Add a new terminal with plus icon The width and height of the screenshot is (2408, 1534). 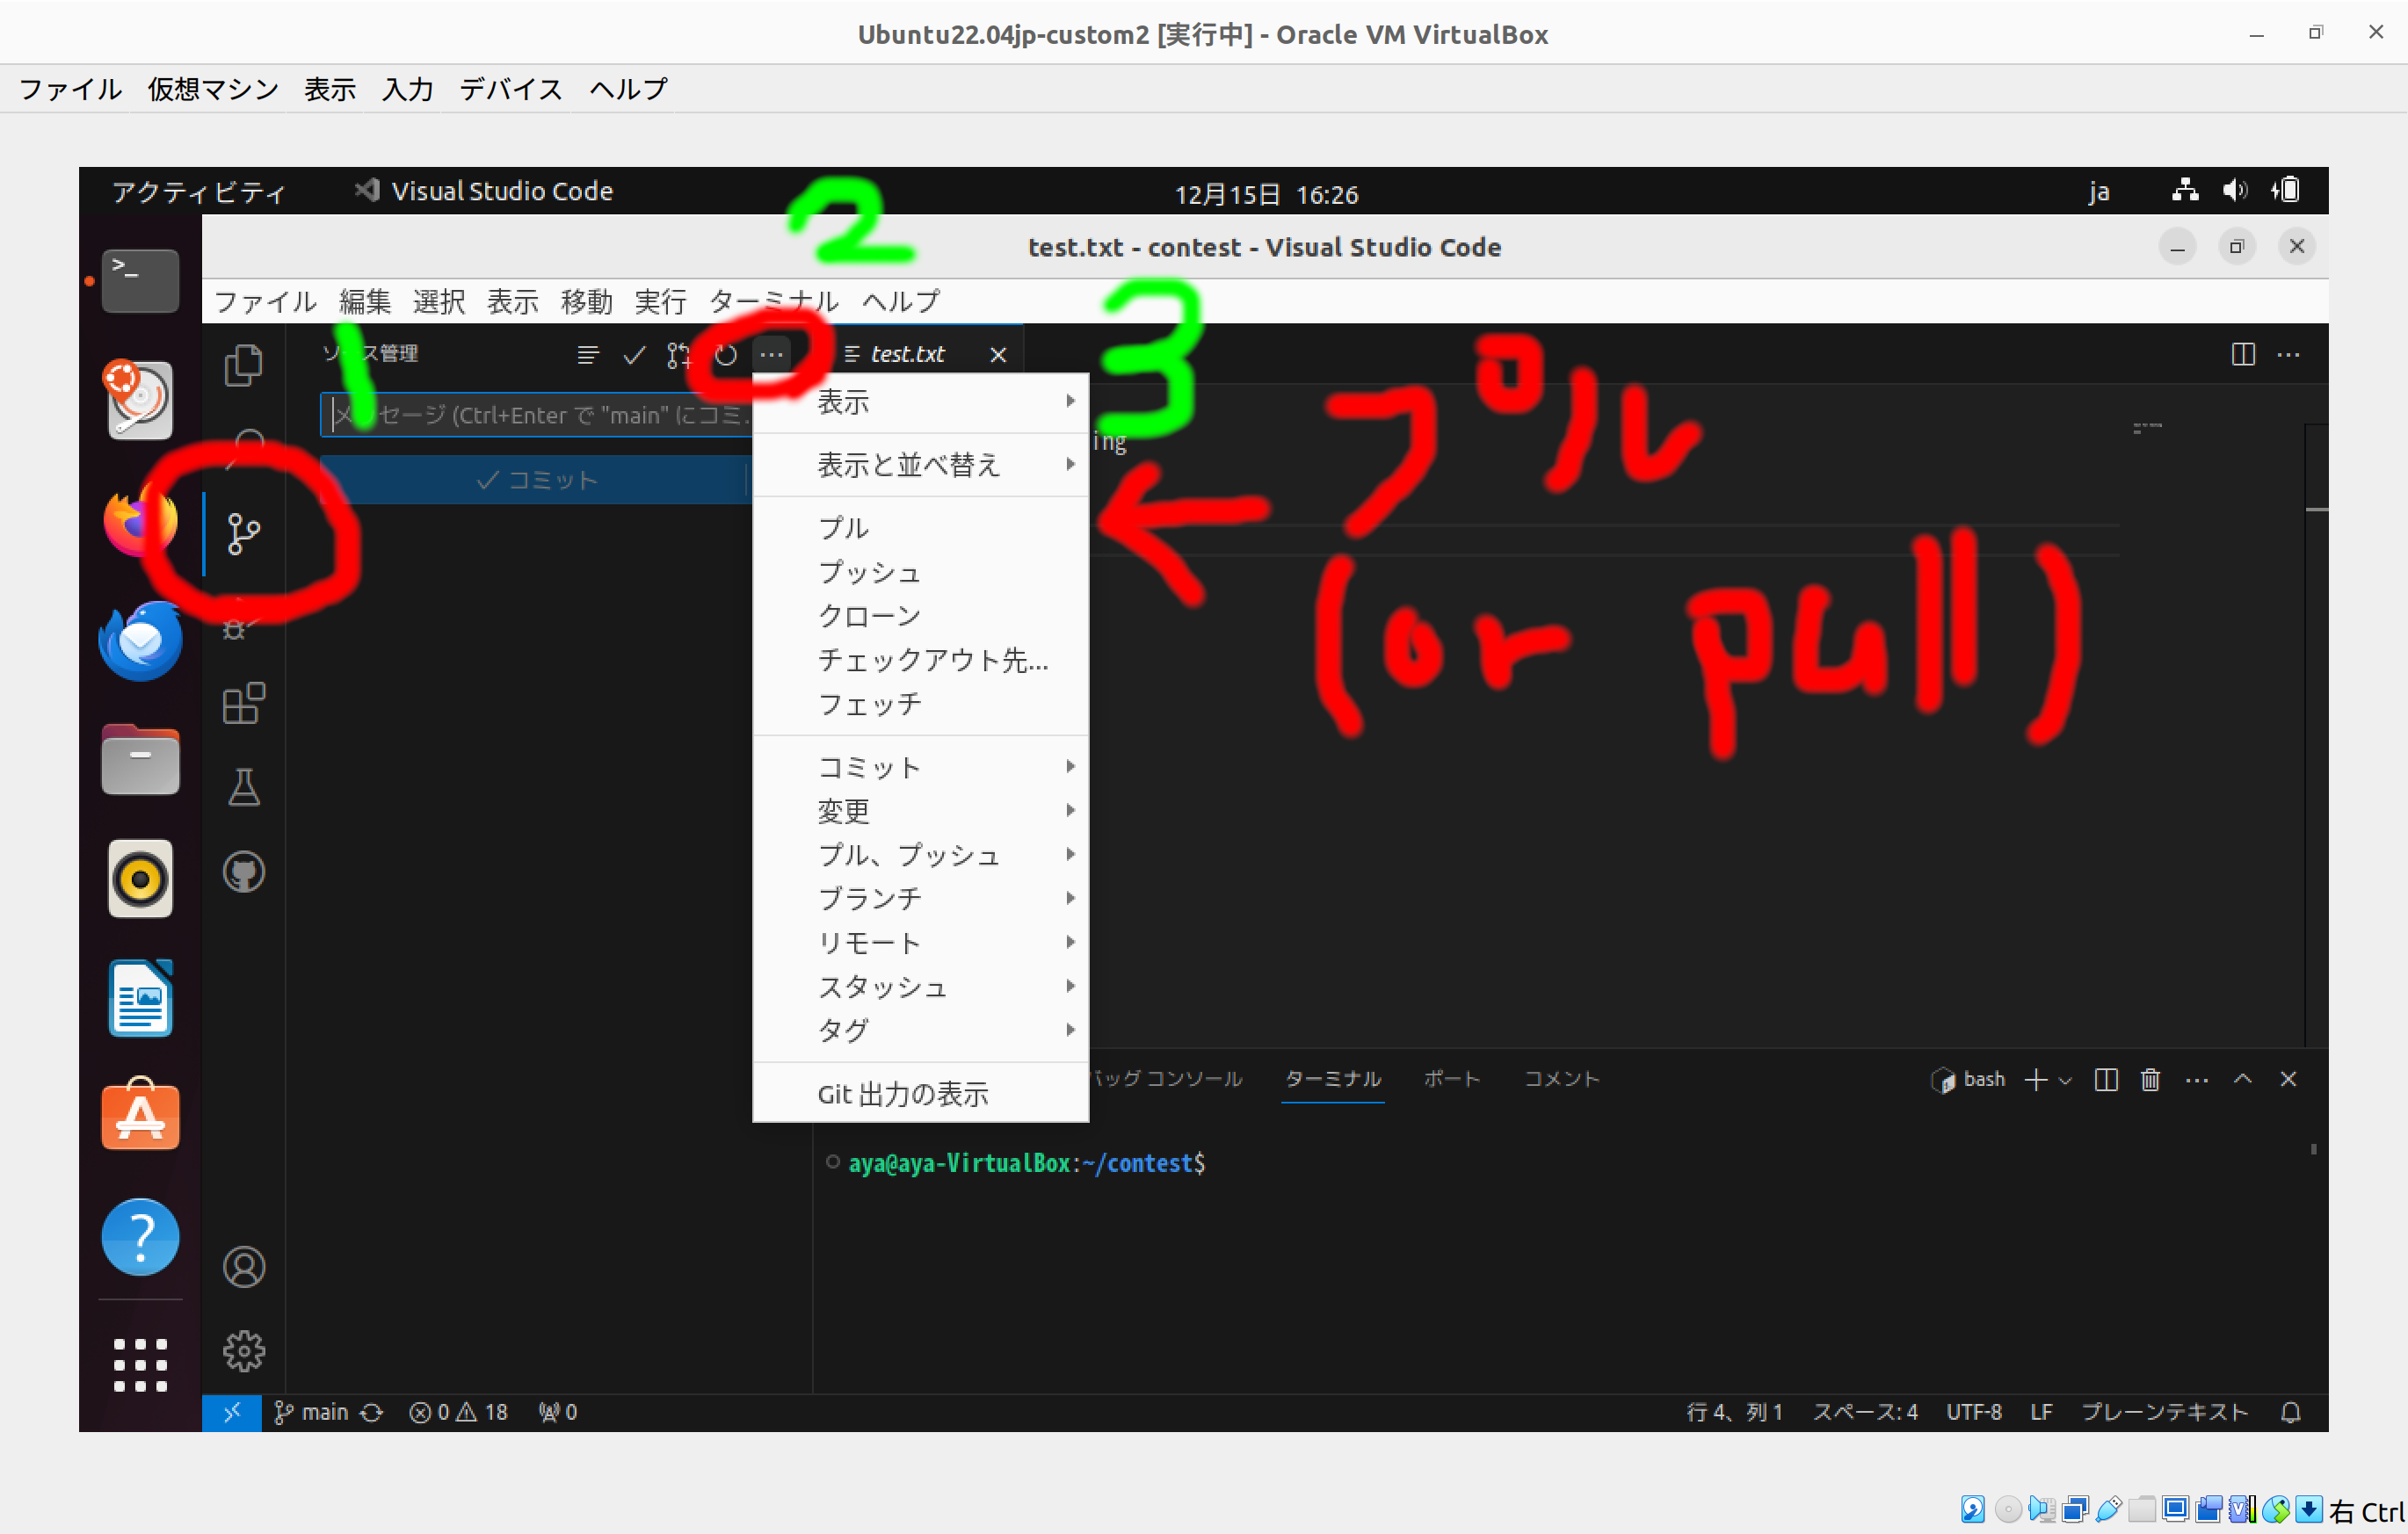click(x=2036, y=1079)
